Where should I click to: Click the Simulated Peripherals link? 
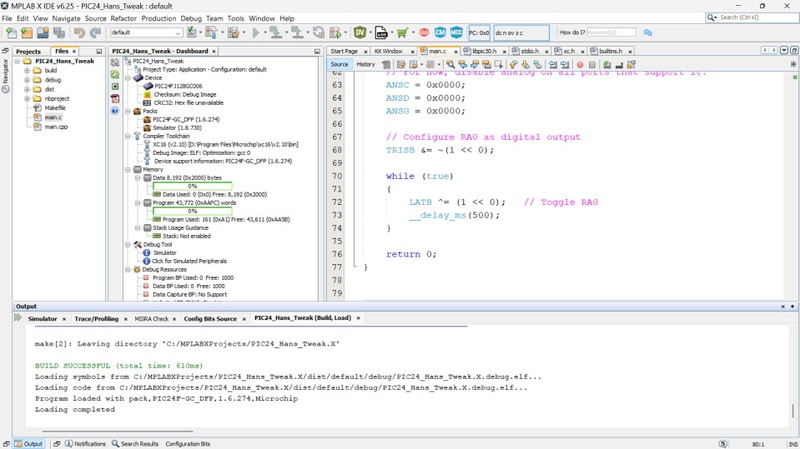[x=189, y=261]
